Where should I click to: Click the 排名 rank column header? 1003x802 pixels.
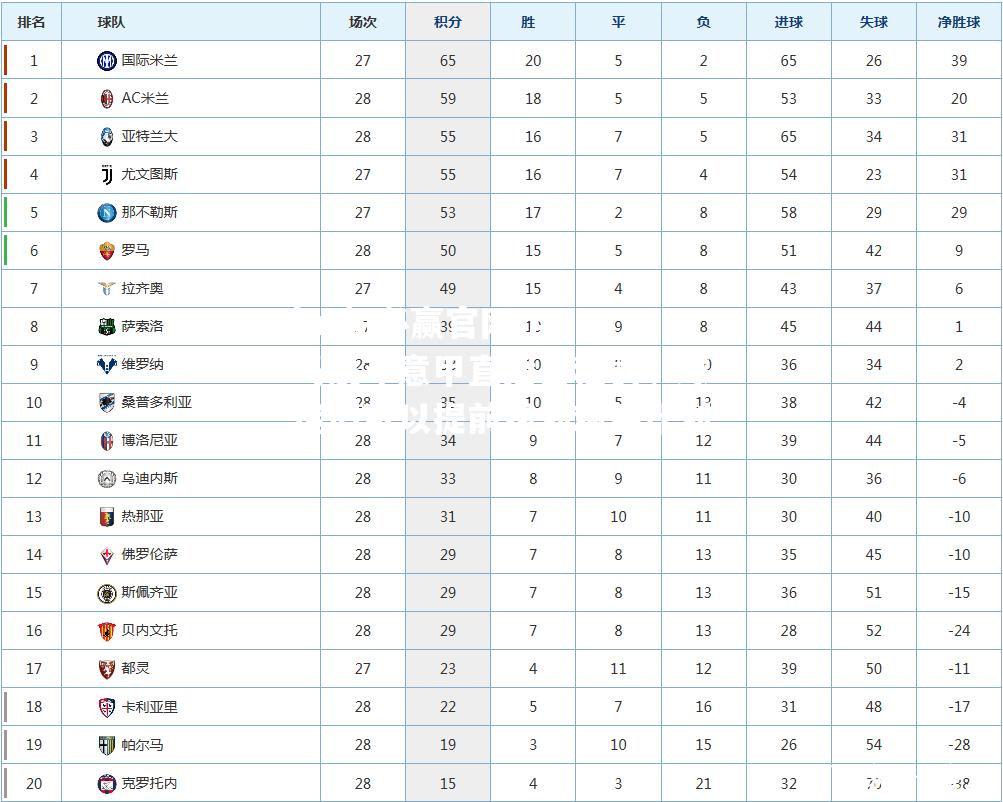(31, 22)
